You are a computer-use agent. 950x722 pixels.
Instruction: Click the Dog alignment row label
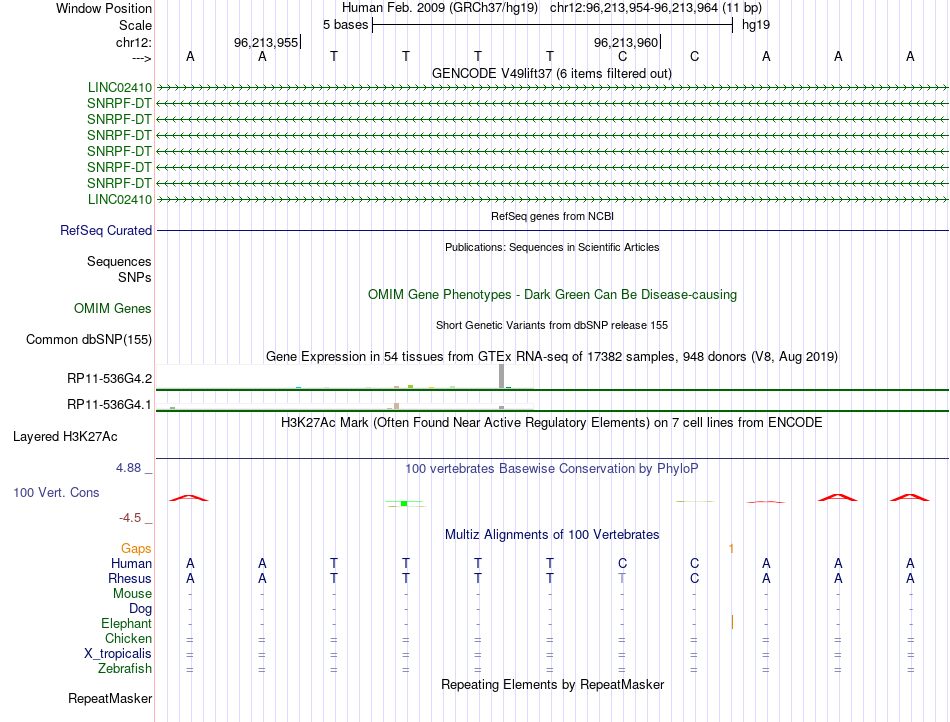tap(140, 608)
